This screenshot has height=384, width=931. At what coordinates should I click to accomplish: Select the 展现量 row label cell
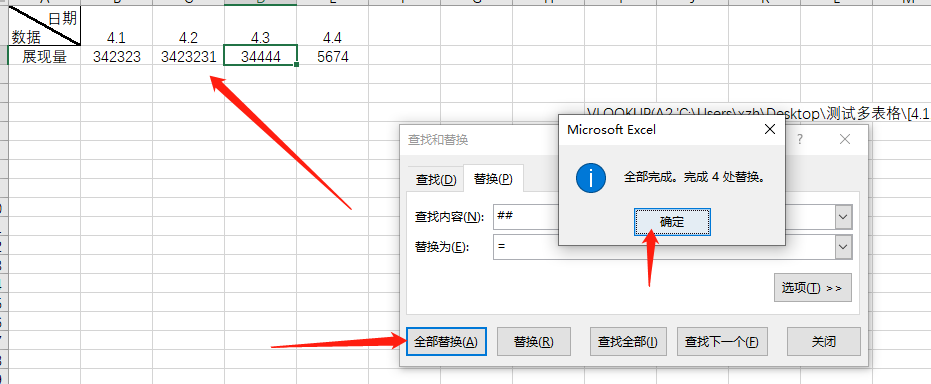tap(45, 57)
